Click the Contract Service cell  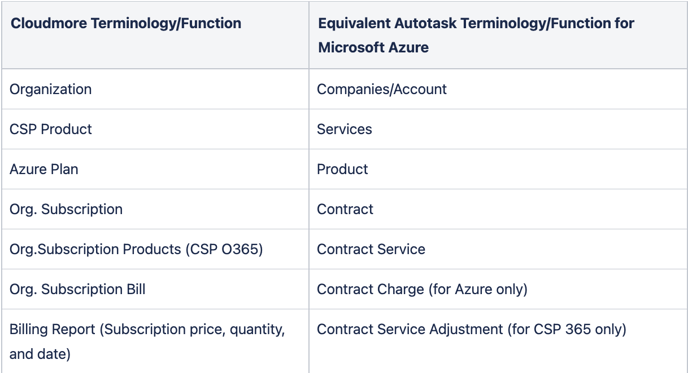tap(498, 249)
